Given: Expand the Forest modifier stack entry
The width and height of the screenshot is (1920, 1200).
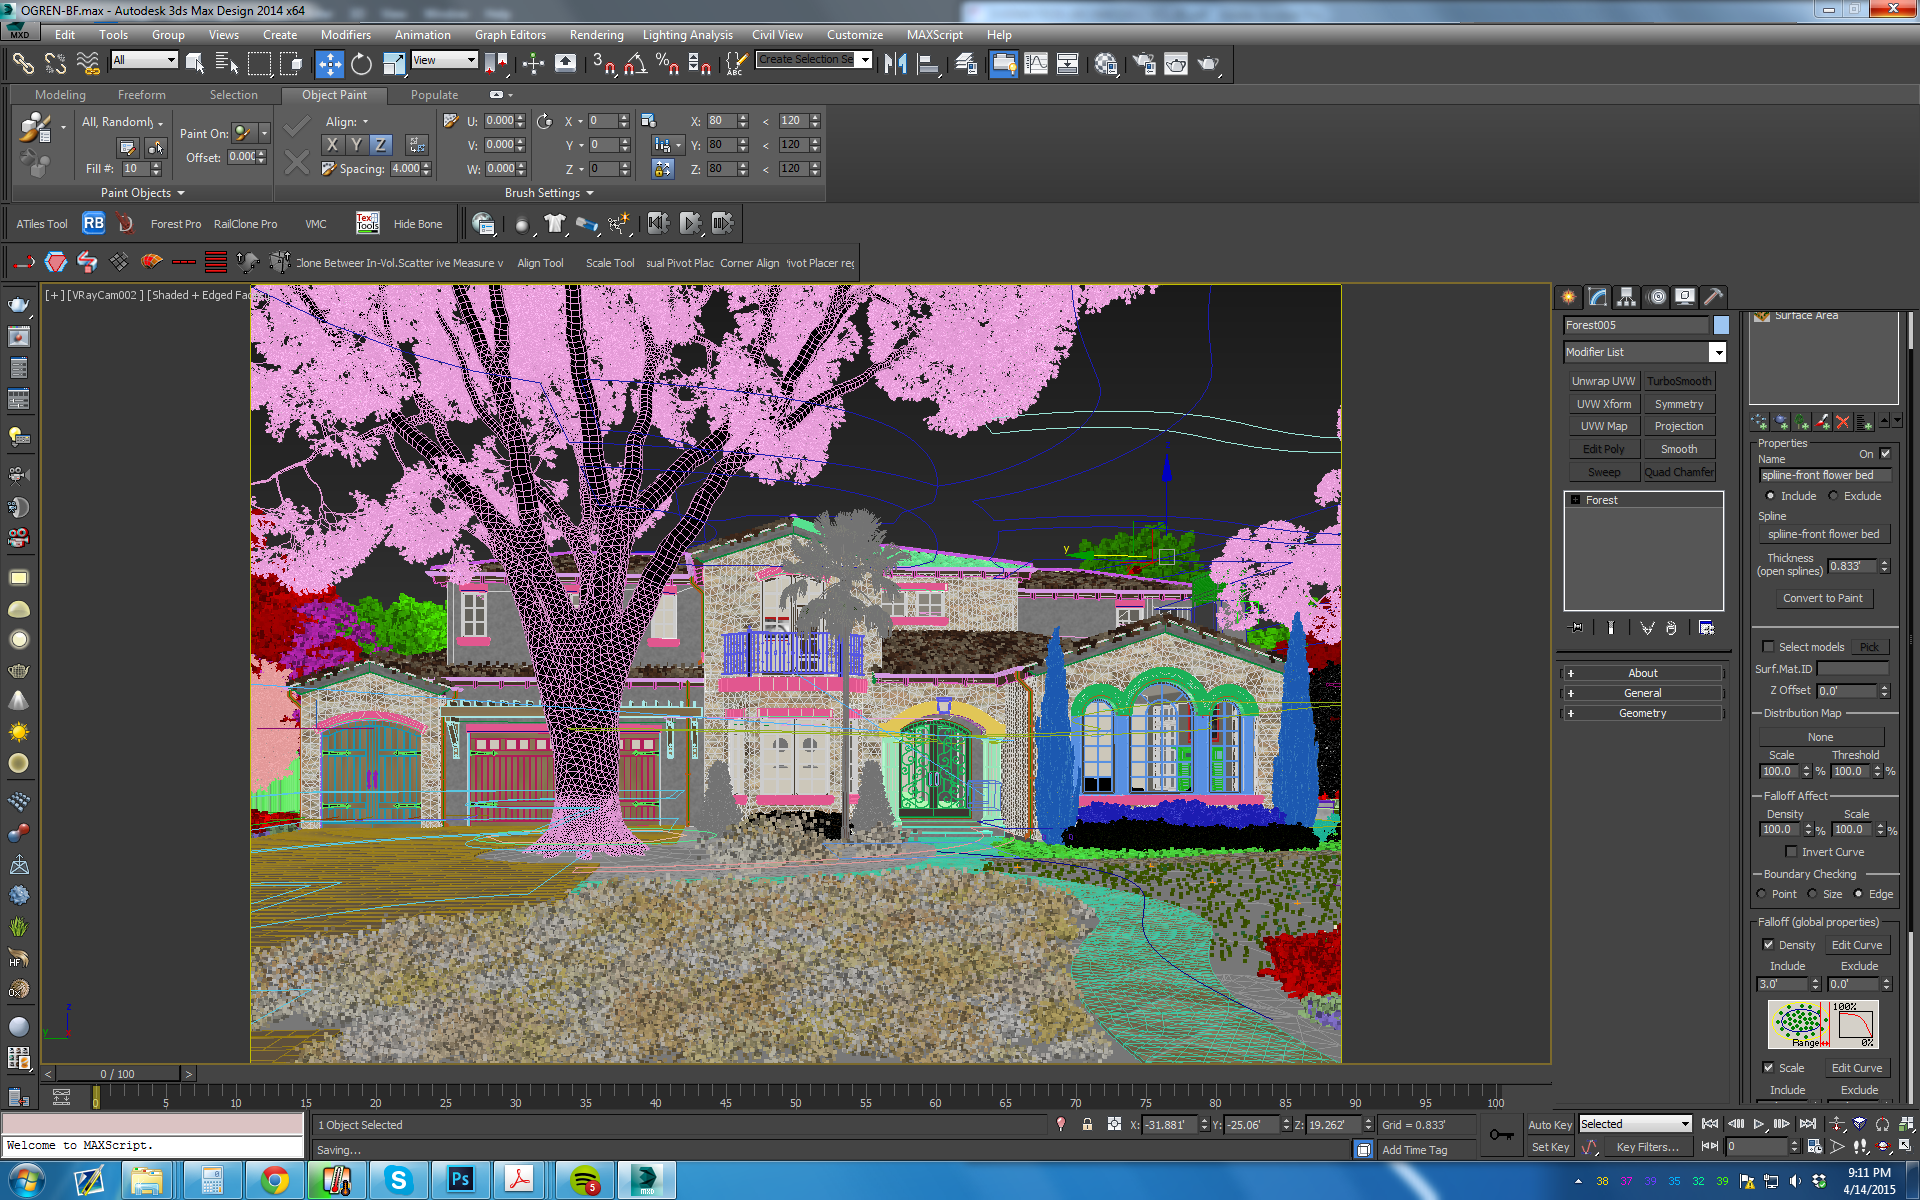Looking at the screenshot, I should 1575,500.
